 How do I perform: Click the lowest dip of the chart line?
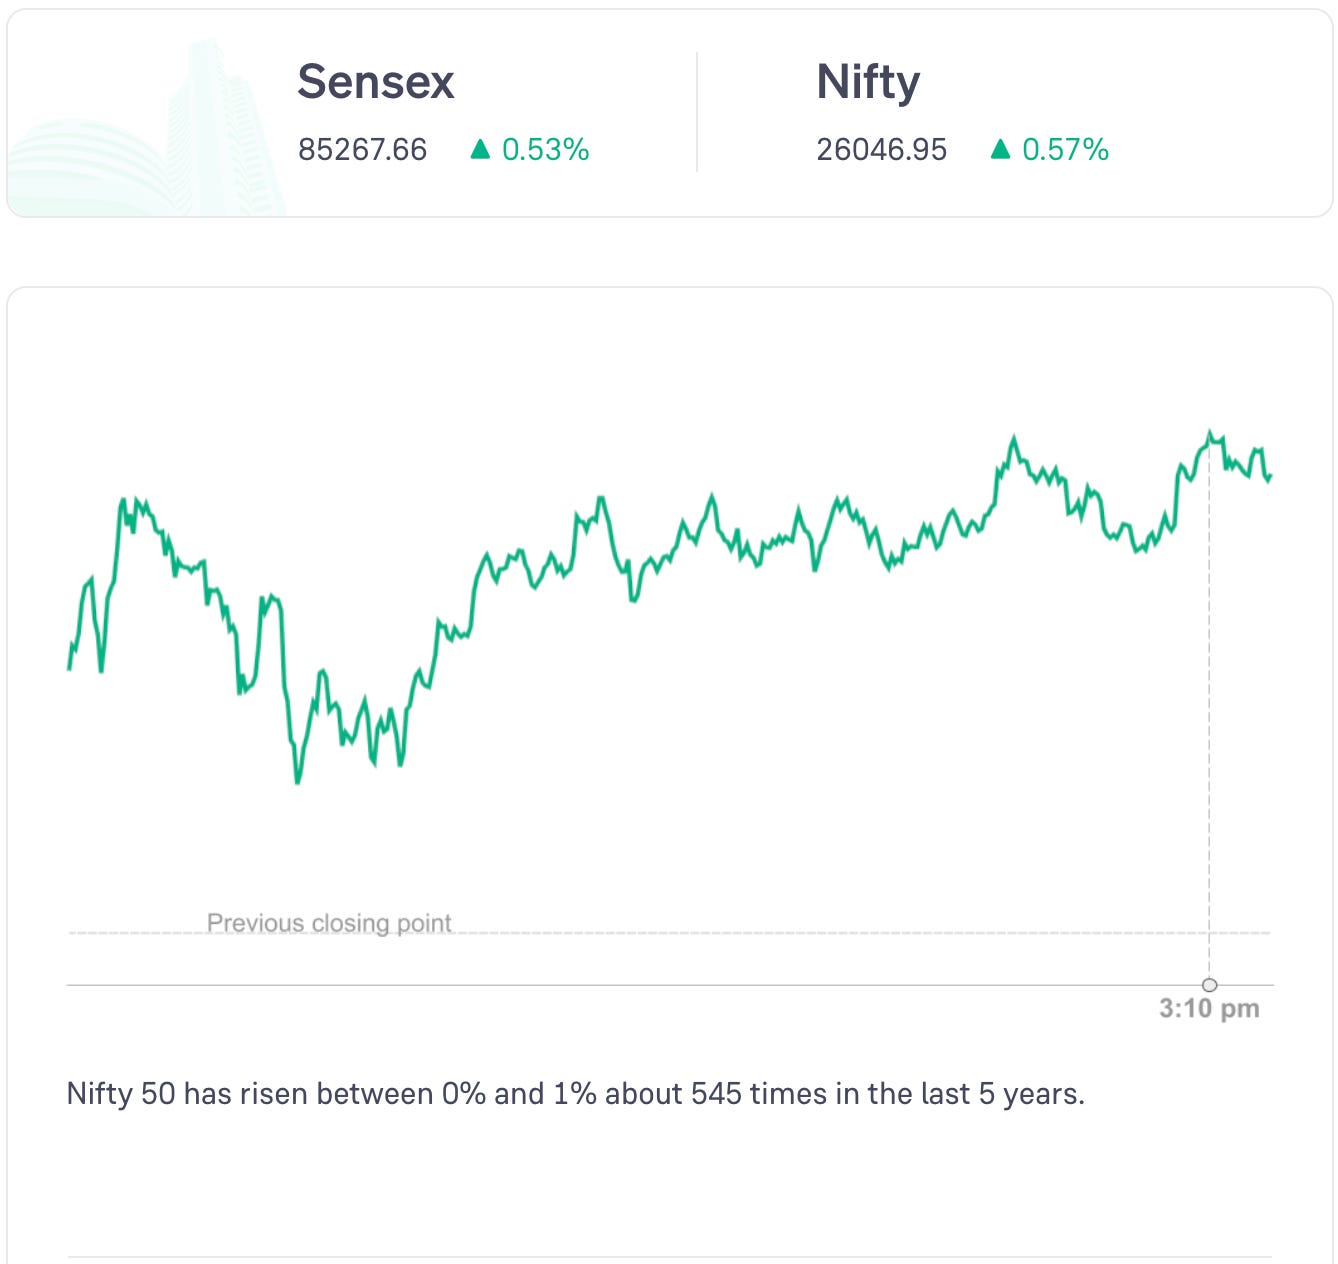coord(297,781)
